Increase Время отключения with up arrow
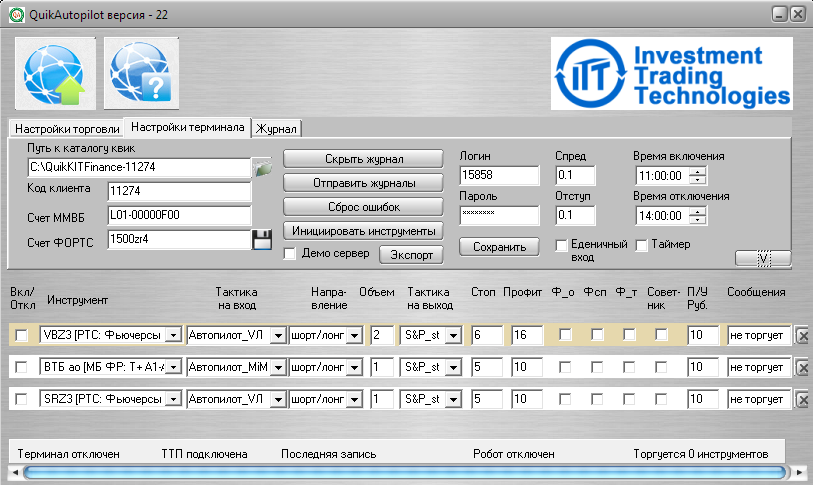The image size is (813, 485). pyautogui.click(x=698, y=212)
